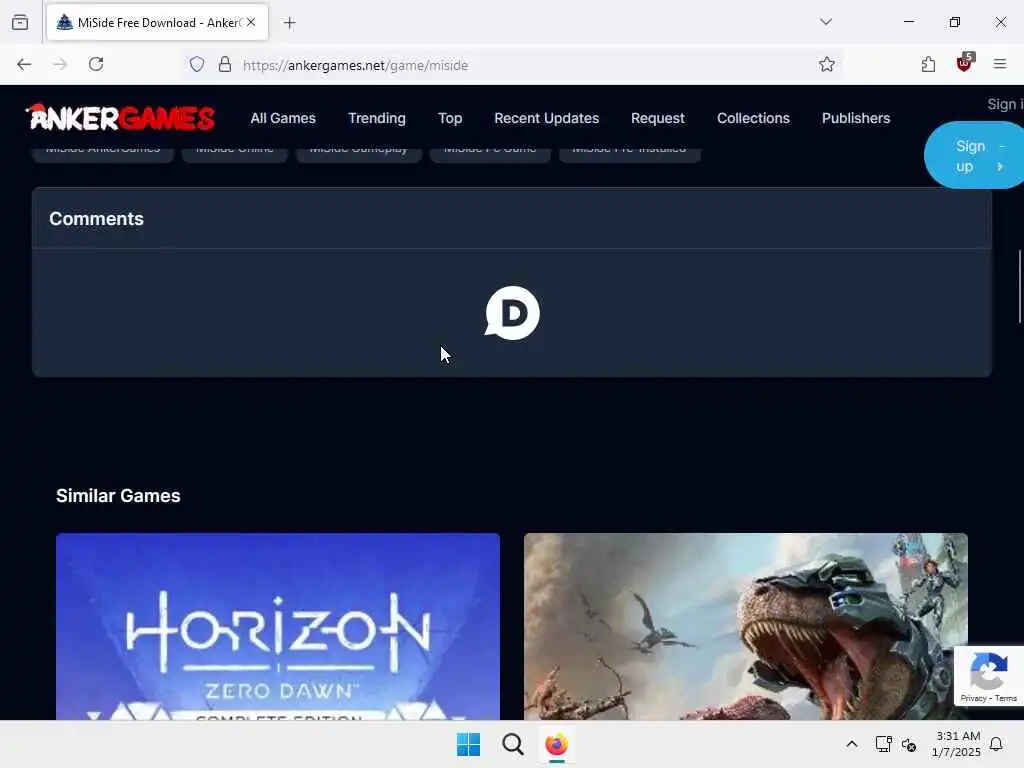This screenshot has height=768, width=1024.
Task: Reload the current page
Action: pyautogui.click(x=96, y=64)
